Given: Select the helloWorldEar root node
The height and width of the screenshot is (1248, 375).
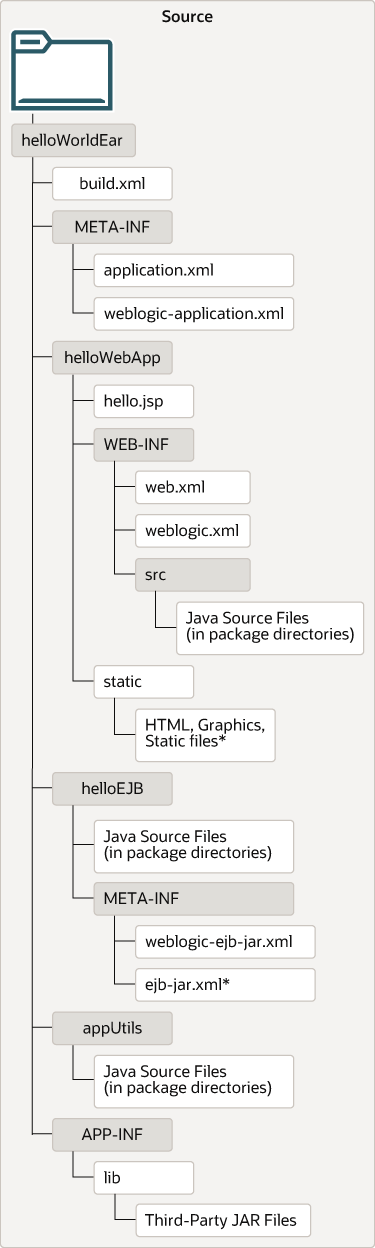Looking at the screenshot, I should [72, 141].
